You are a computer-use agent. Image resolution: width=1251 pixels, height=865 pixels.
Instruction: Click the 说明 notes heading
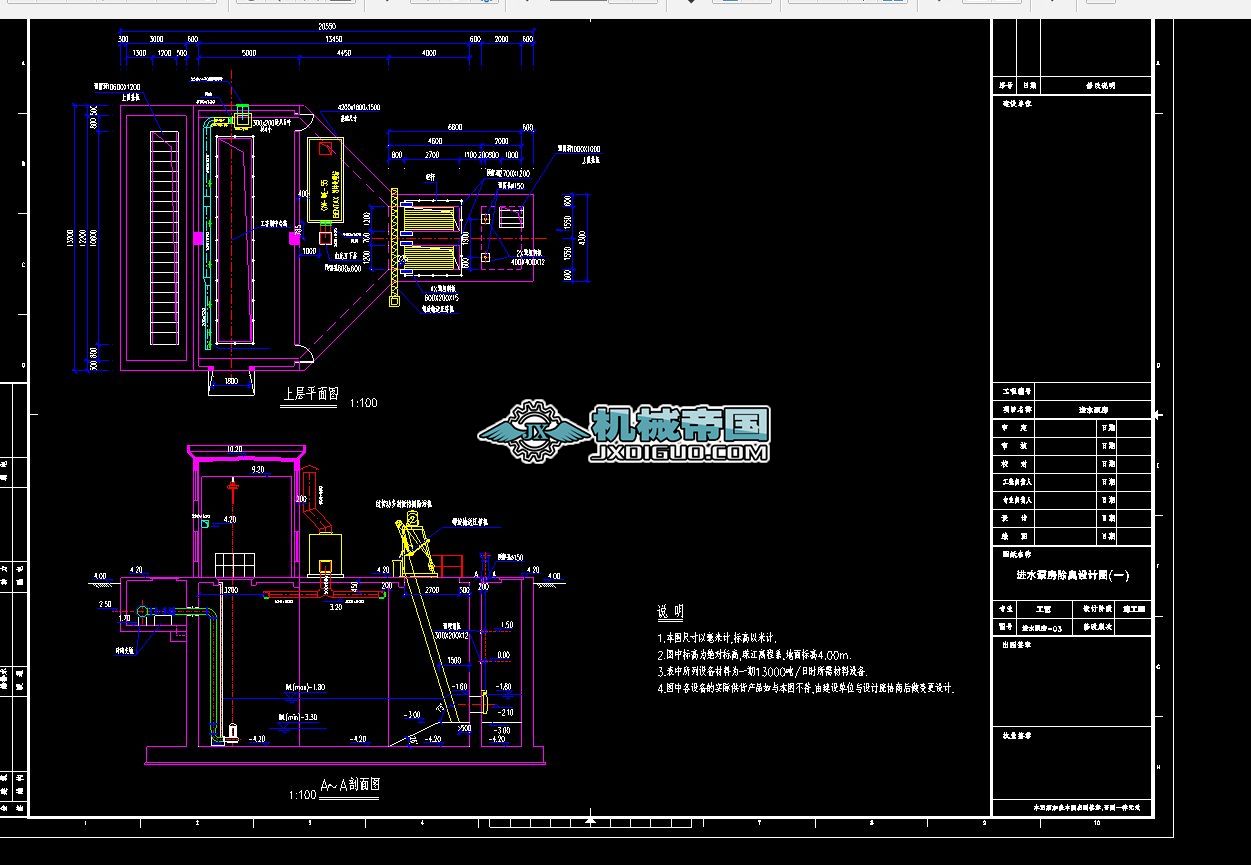click(x=670, y=612)
